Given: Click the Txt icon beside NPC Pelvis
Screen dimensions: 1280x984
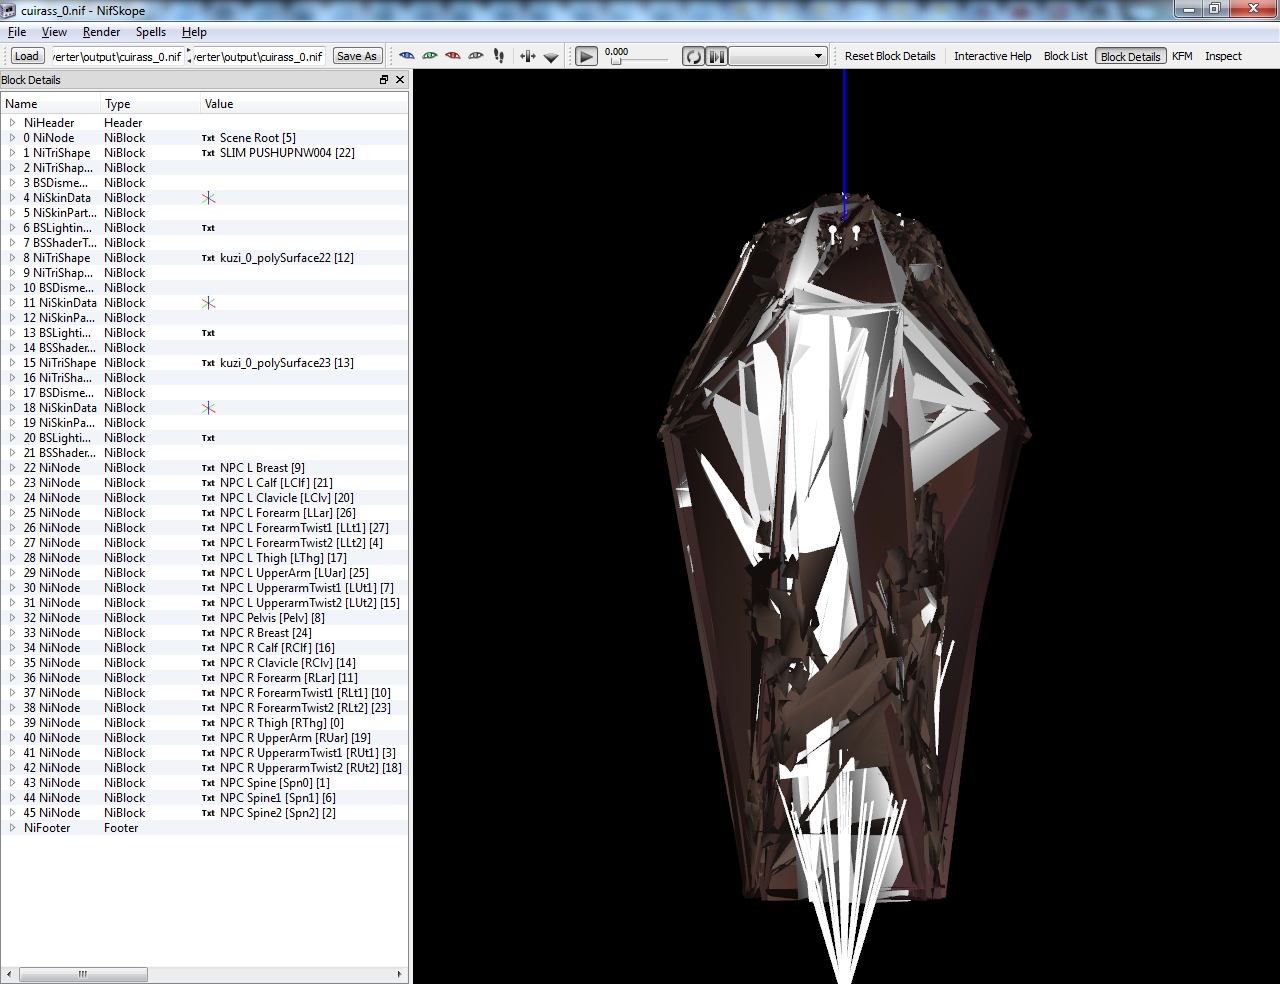Looking at the screenshot, I should coord(208,618).
